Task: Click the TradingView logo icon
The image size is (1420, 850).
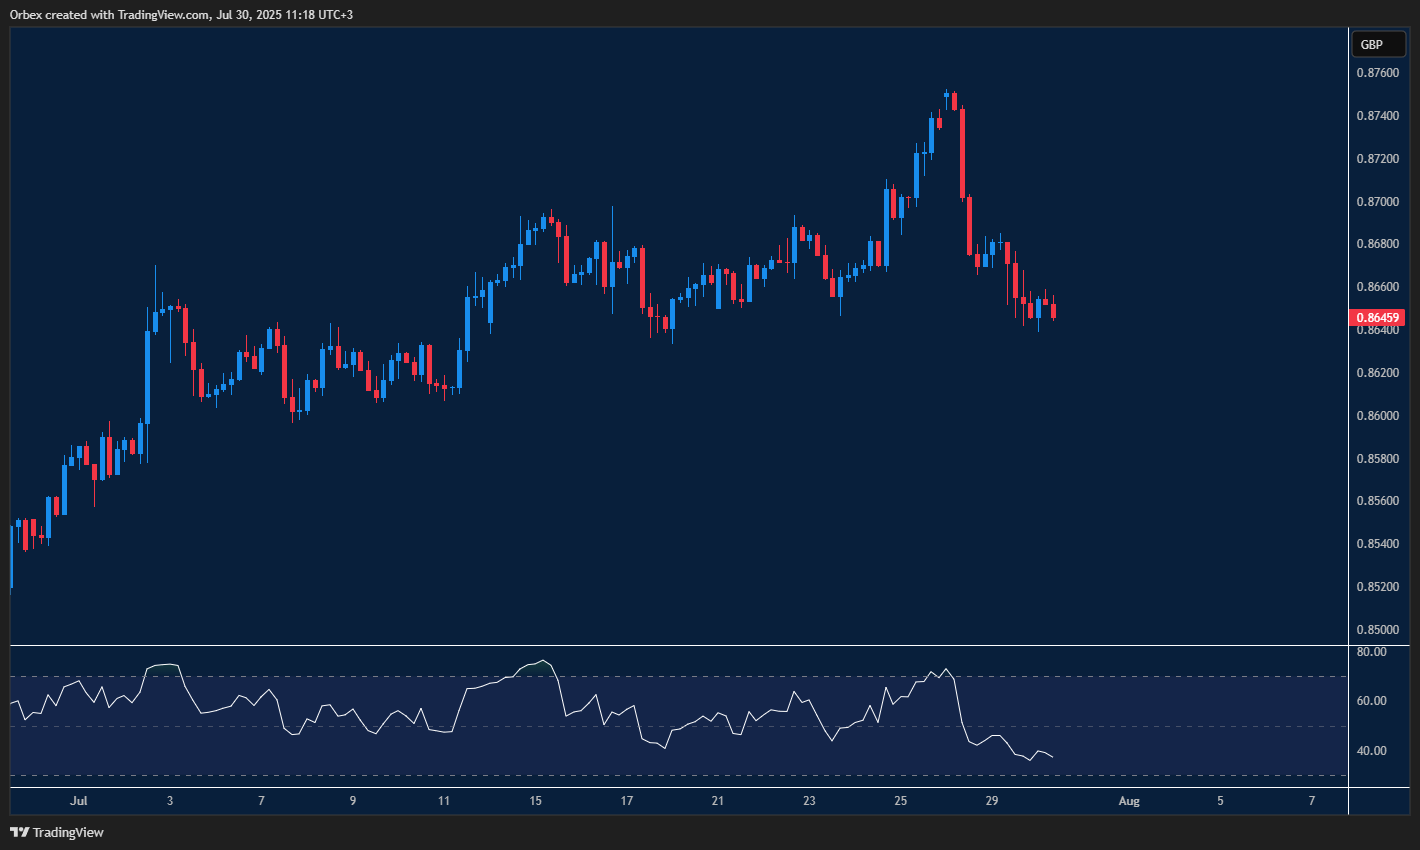Action: 19,832
